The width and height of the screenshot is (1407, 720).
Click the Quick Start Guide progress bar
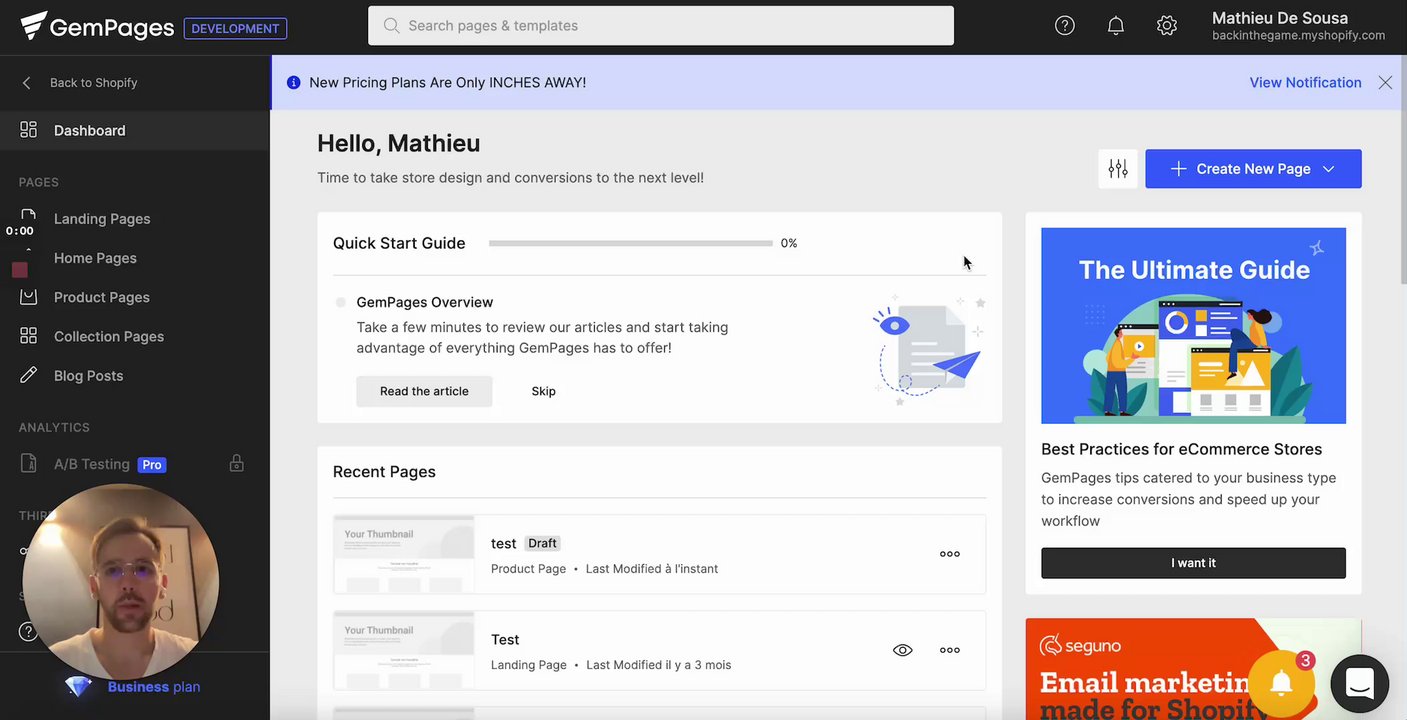click(x=630, y=243)
